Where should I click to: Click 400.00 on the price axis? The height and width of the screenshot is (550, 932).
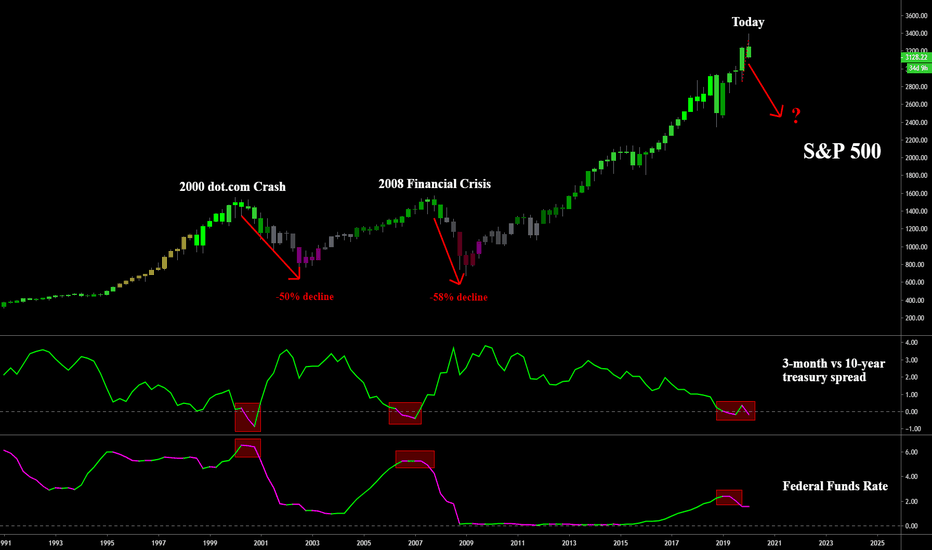[916, 300]
